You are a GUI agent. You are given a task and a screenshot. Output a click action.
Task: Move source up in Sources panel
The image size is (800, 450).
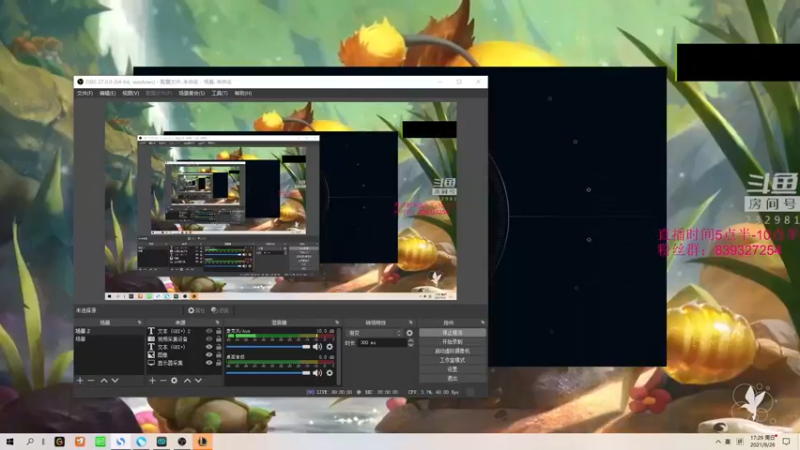click(187, 381)
